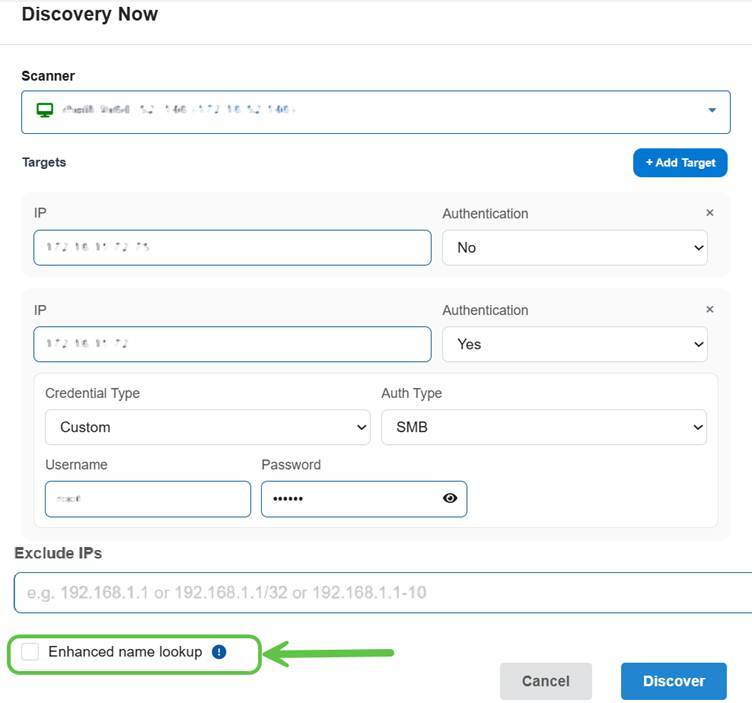Focus the Username input field
Viewport: 752px width, 703px height.
(148, 499)
